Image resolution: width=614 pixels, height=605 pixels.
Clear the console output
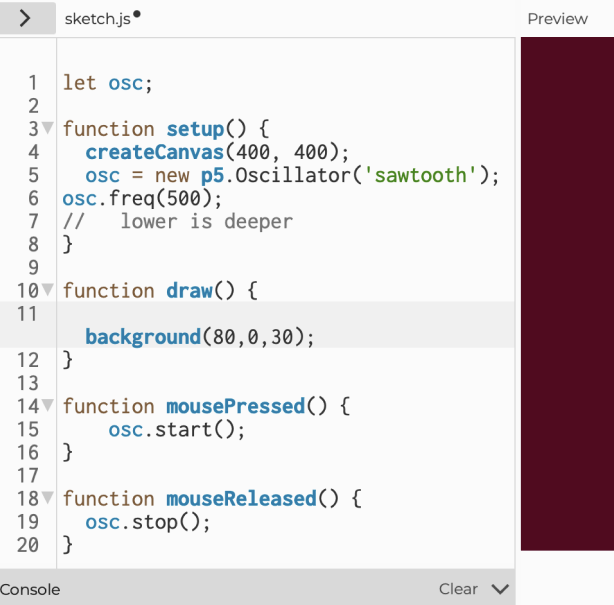(458, 589)
